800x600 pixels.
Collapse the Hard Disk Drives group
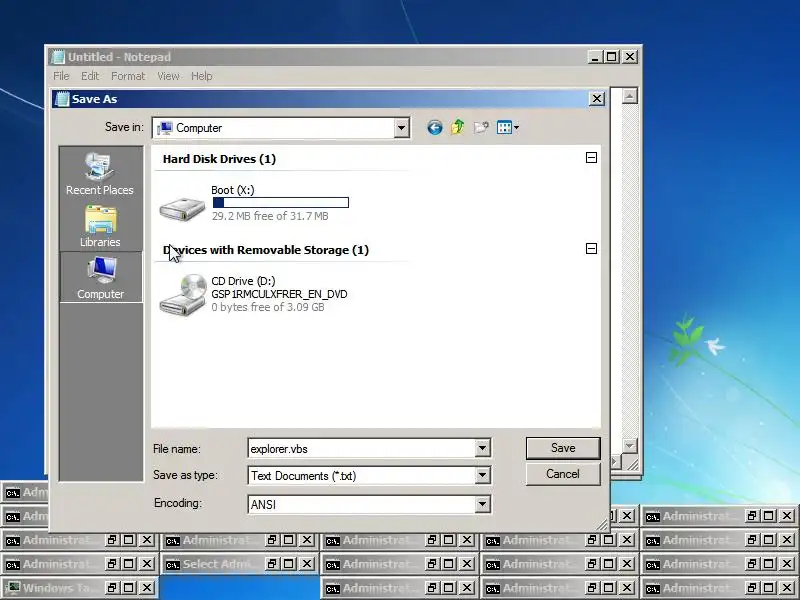click(591, 158)
